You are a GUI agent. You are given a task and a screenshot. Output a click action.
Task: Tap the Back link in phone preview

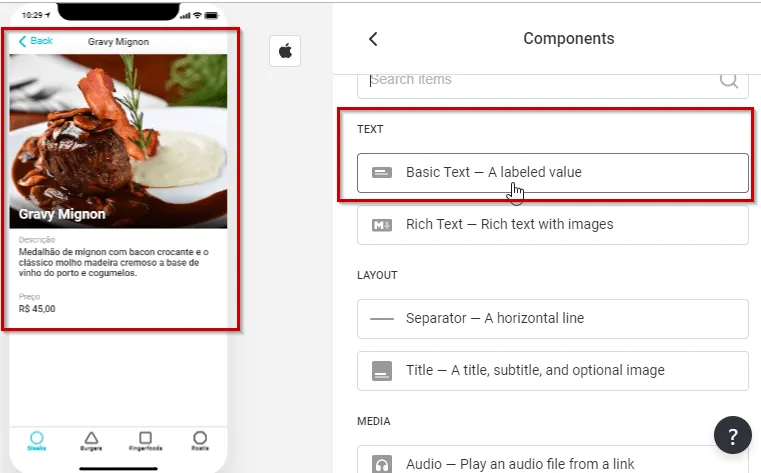pyautogui.click(x=36, y=41)
